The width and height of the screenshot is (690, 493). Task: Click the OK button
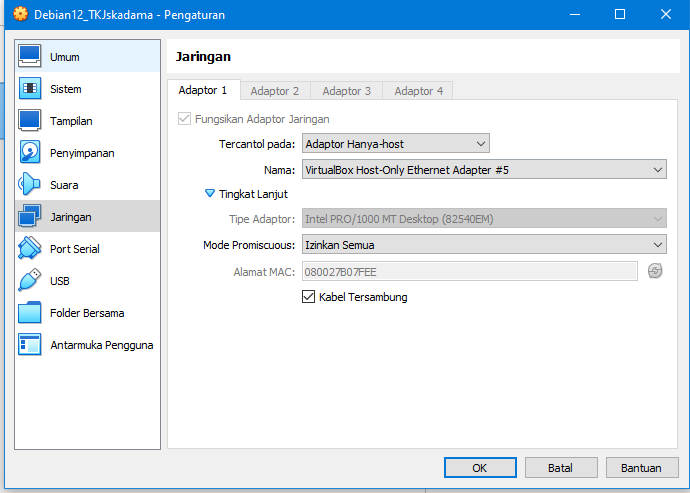[x=480, y=467]
